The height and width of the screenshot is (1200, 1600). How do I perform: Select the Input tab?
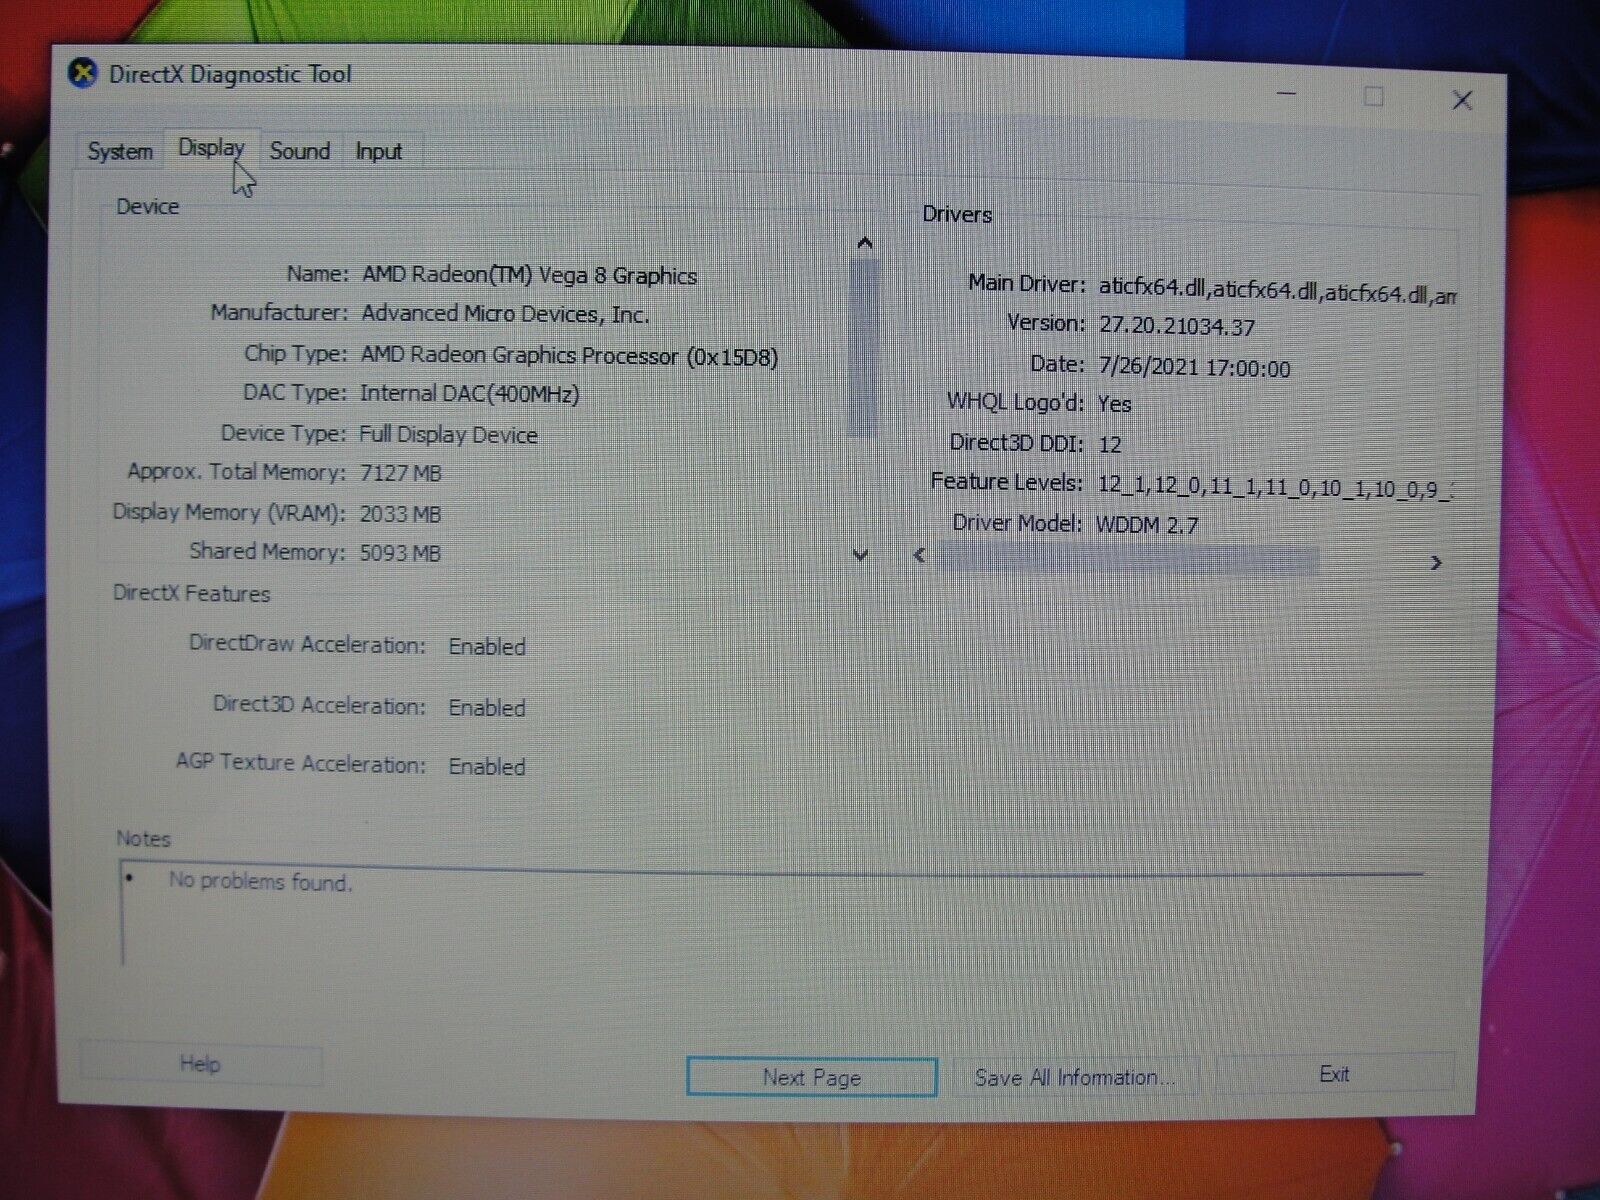[x=378, y=151]
